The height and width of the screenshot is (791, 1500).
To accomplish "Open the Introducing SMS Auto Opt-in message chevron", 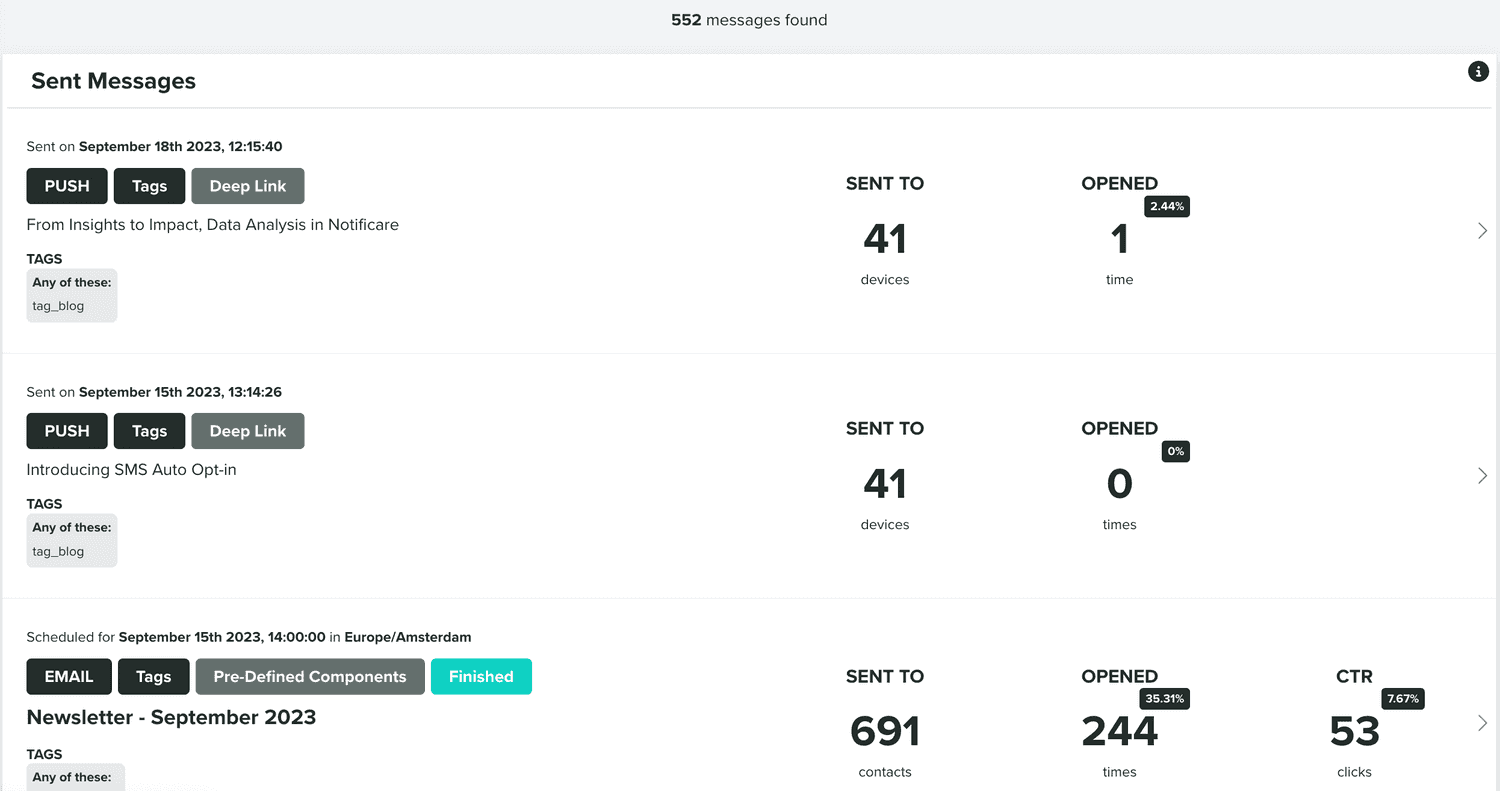I will (x=1482, y=476).
